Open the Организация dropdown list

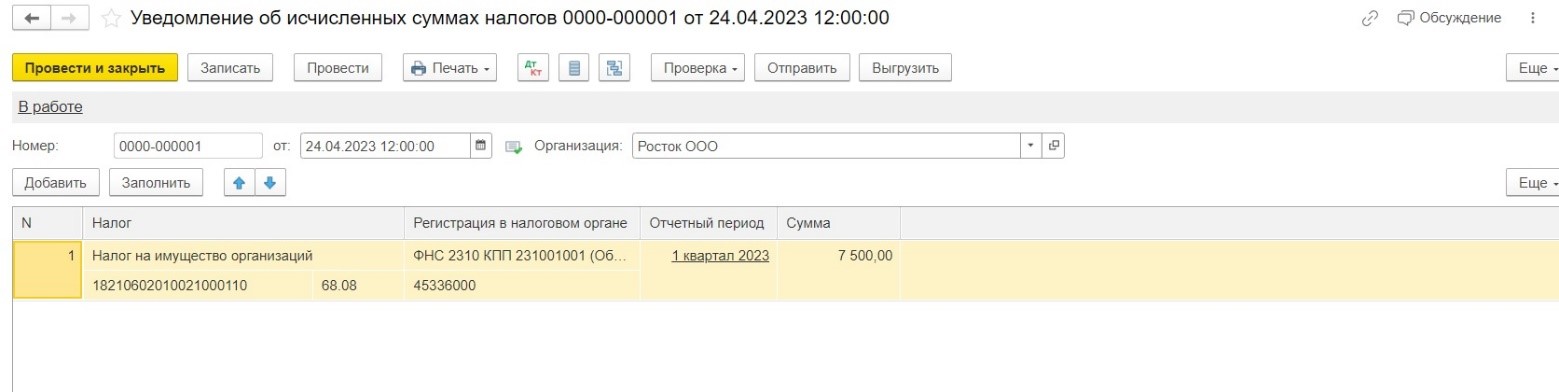[x=1031, y=145]
